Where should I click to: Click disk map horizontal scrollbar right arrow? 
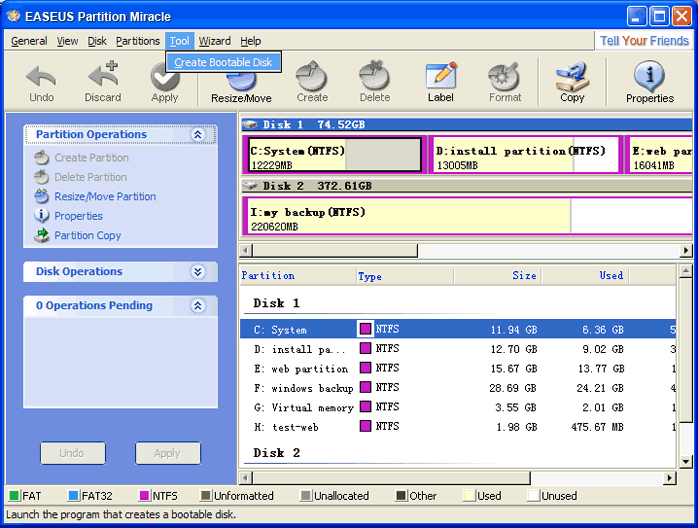(686, 251)
